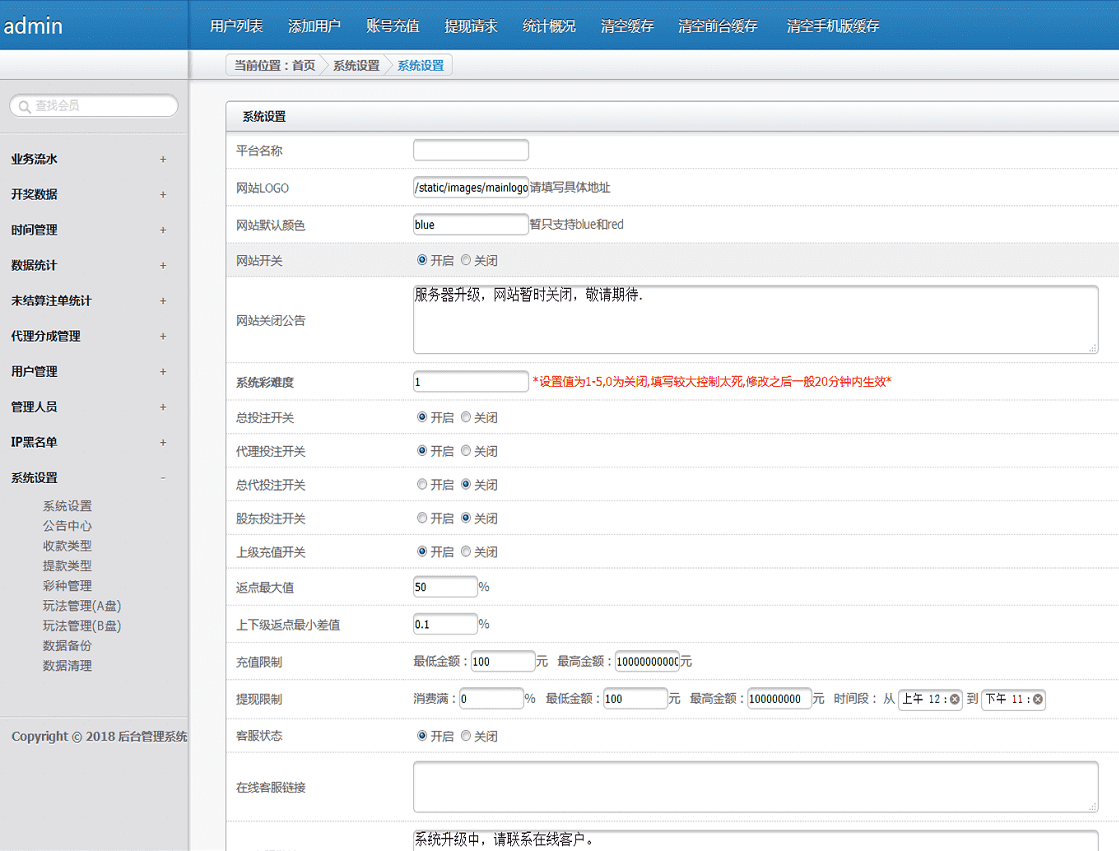Image resolution: width=1119 pixels, height=851 pixels.
Task: Click the 清空缓存 top bar link
Action: tap(627, 26)
